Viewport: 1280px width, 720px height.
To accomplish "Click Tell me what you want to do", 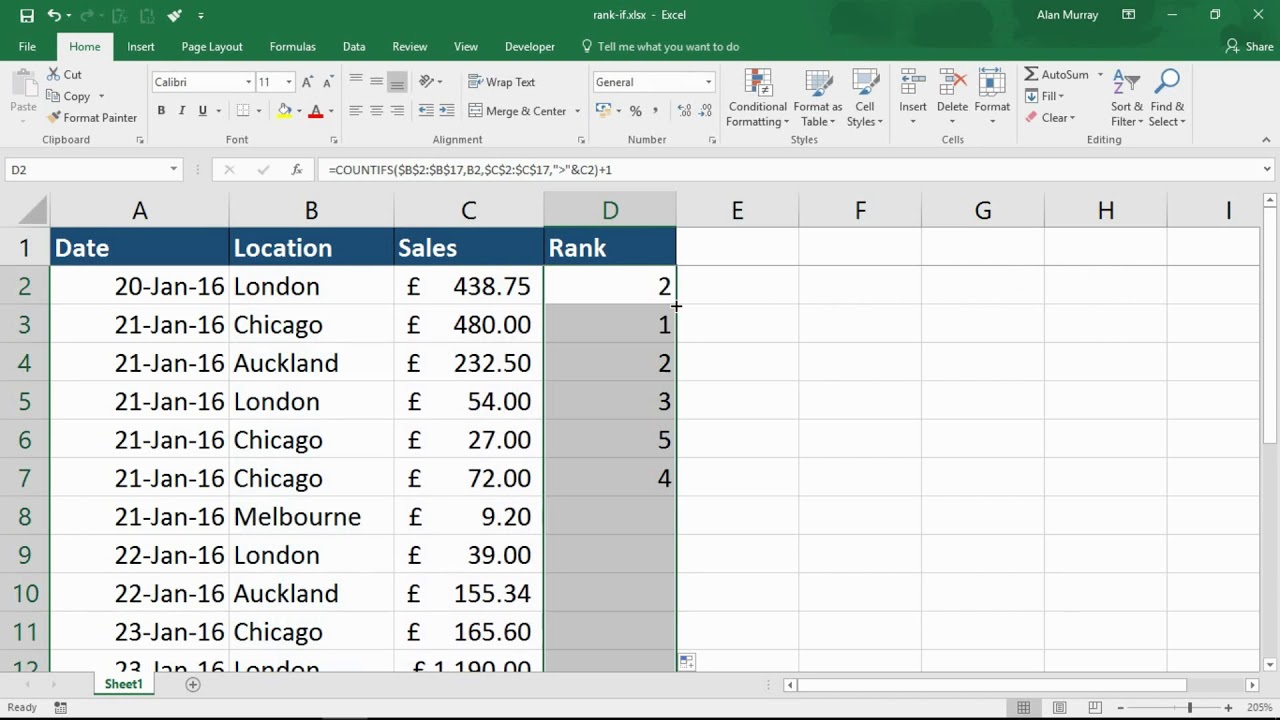I will [x=663, y=46].
